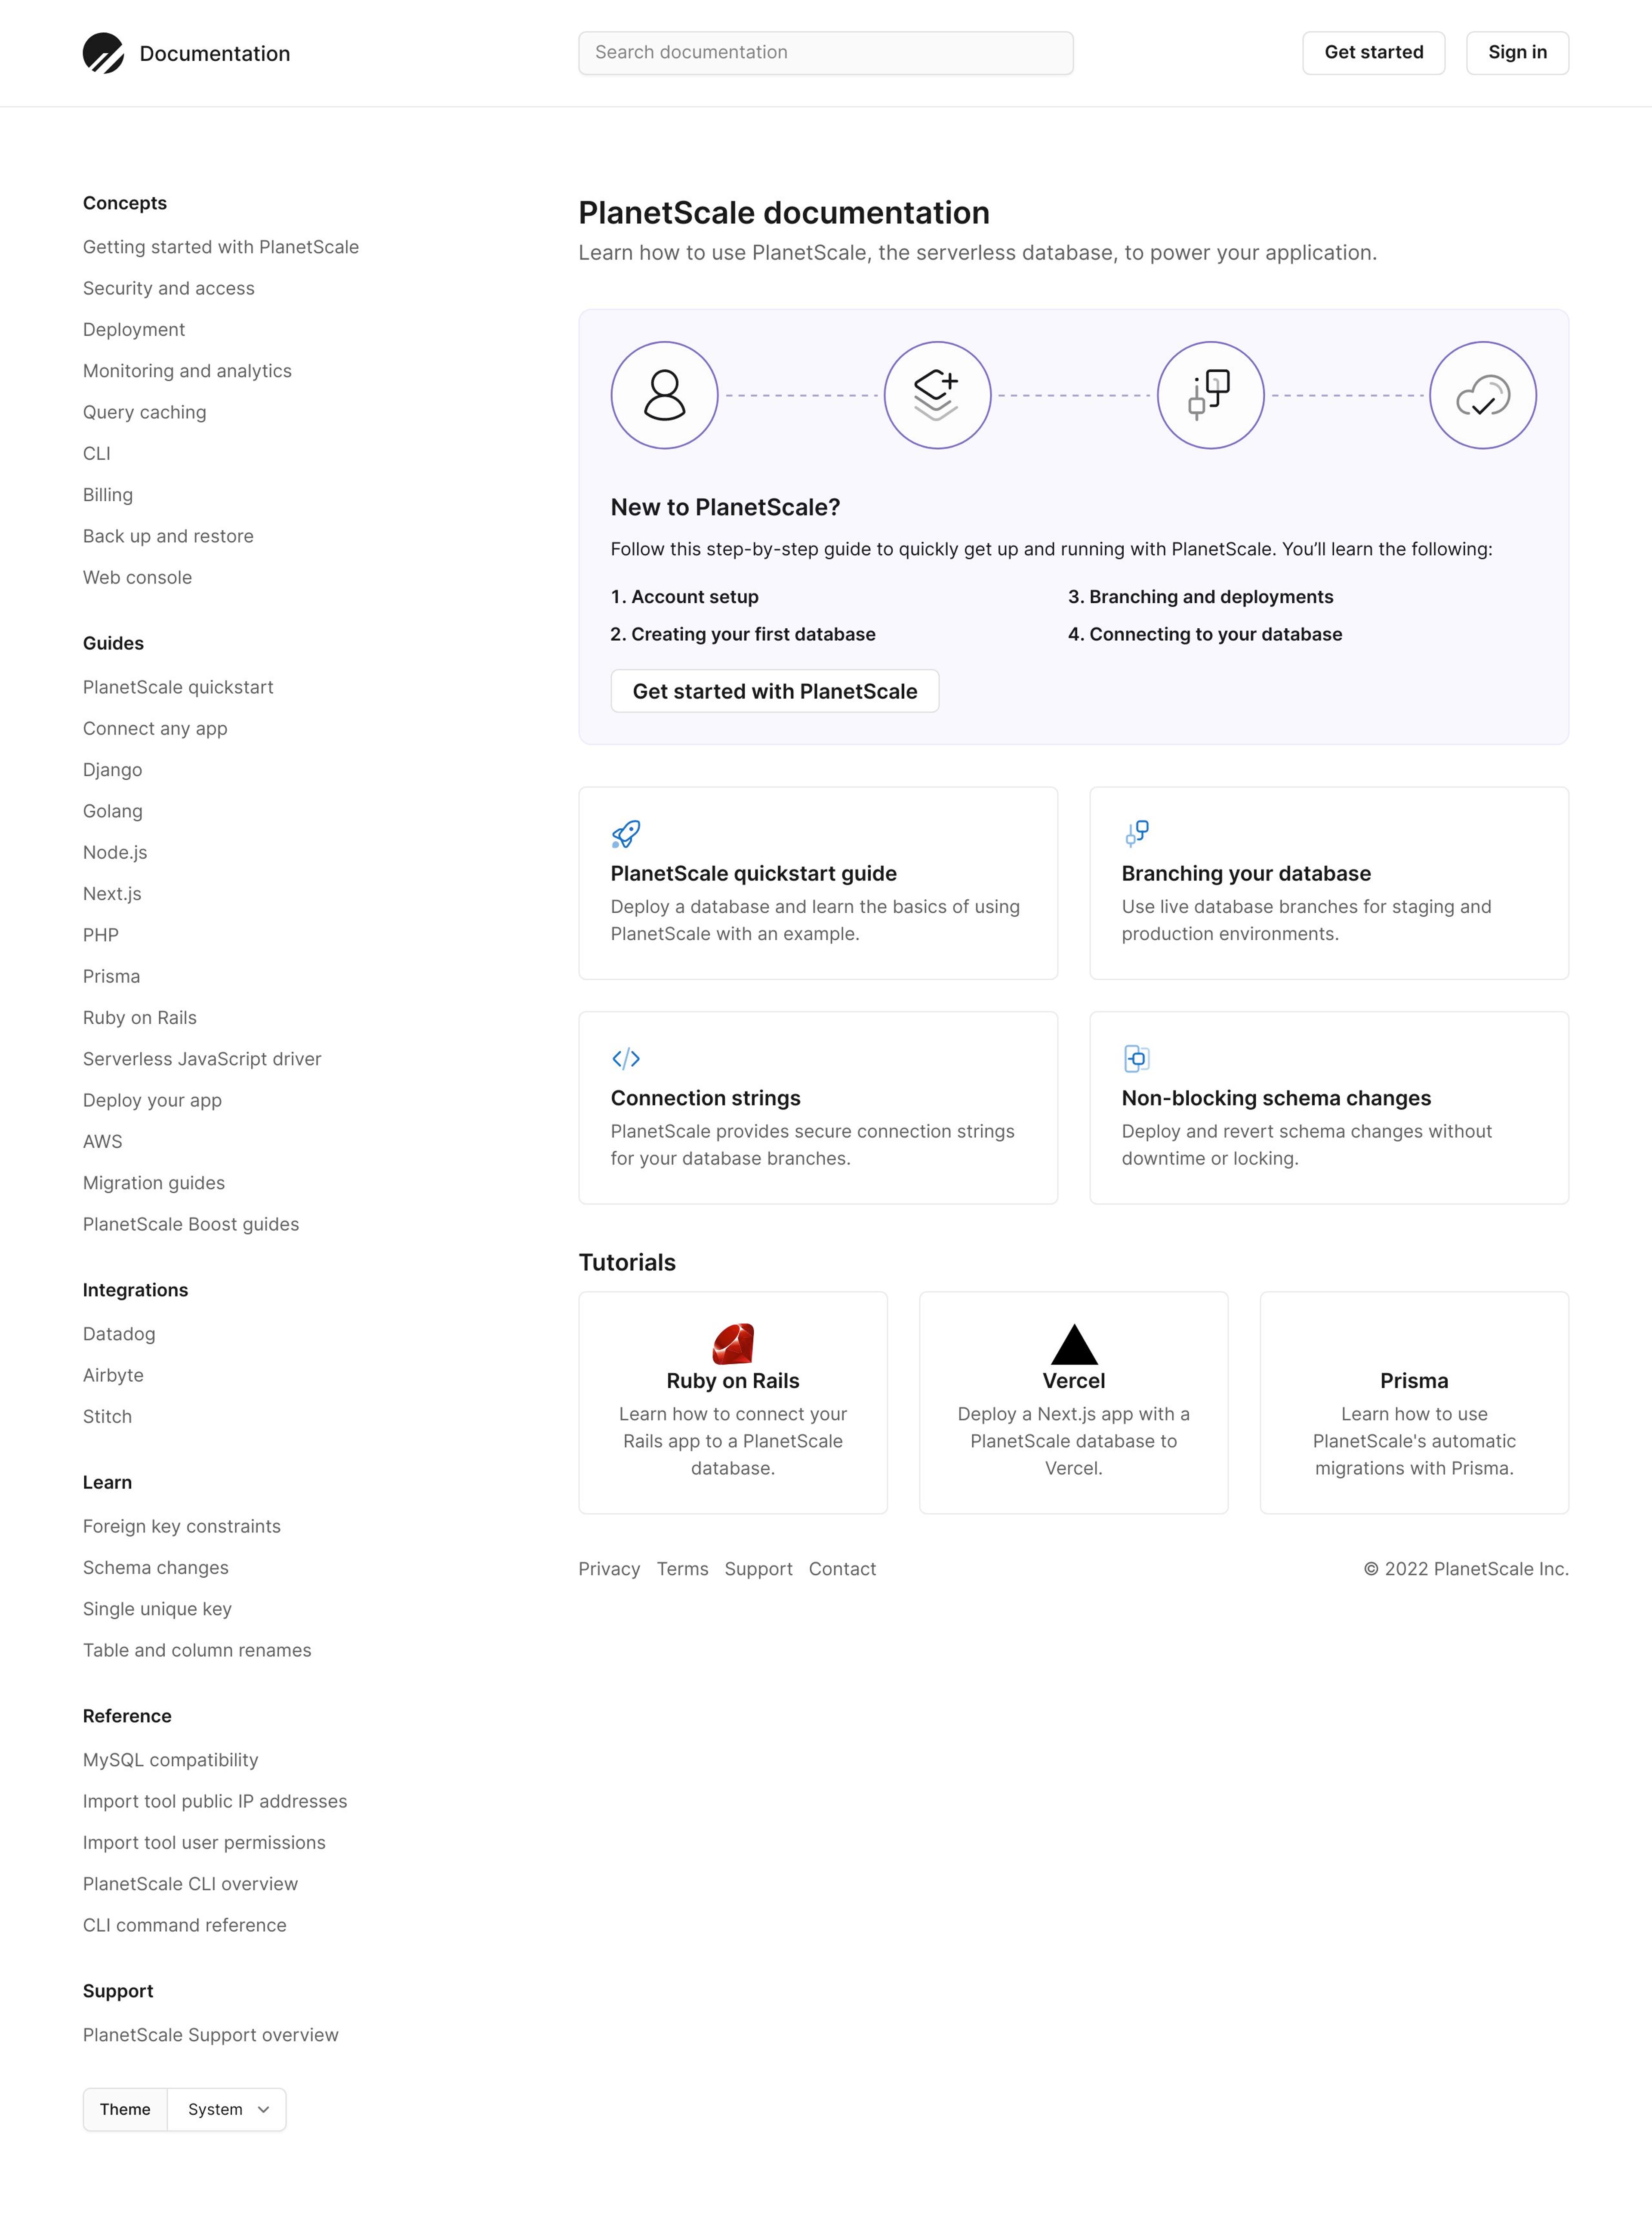Open Migration guides
Screen dimensions: 1652x2214
point(154,1183)
